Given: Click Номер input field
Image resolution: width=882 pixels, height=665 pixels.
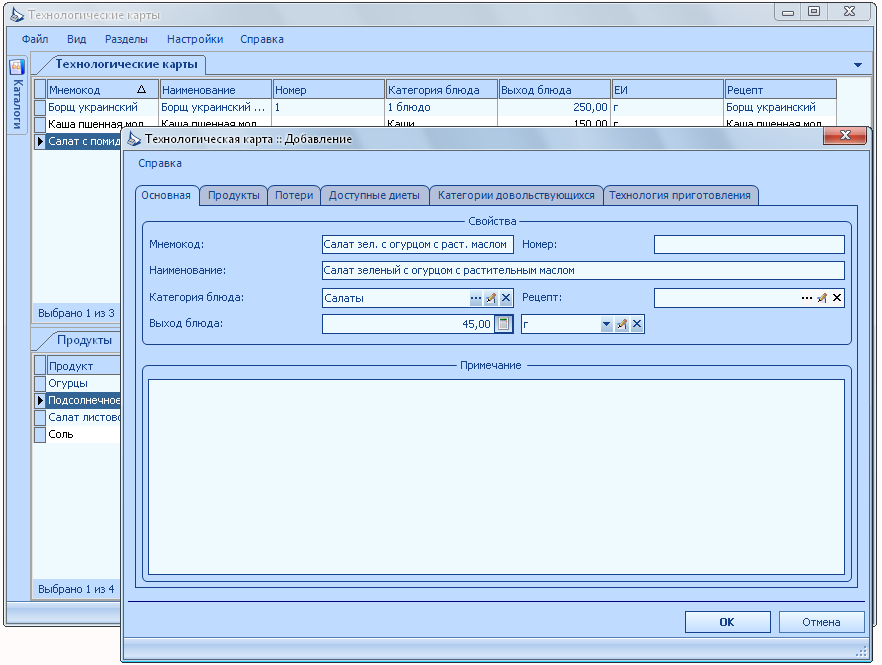Looking at the screenshot, I should coord(749,245).
